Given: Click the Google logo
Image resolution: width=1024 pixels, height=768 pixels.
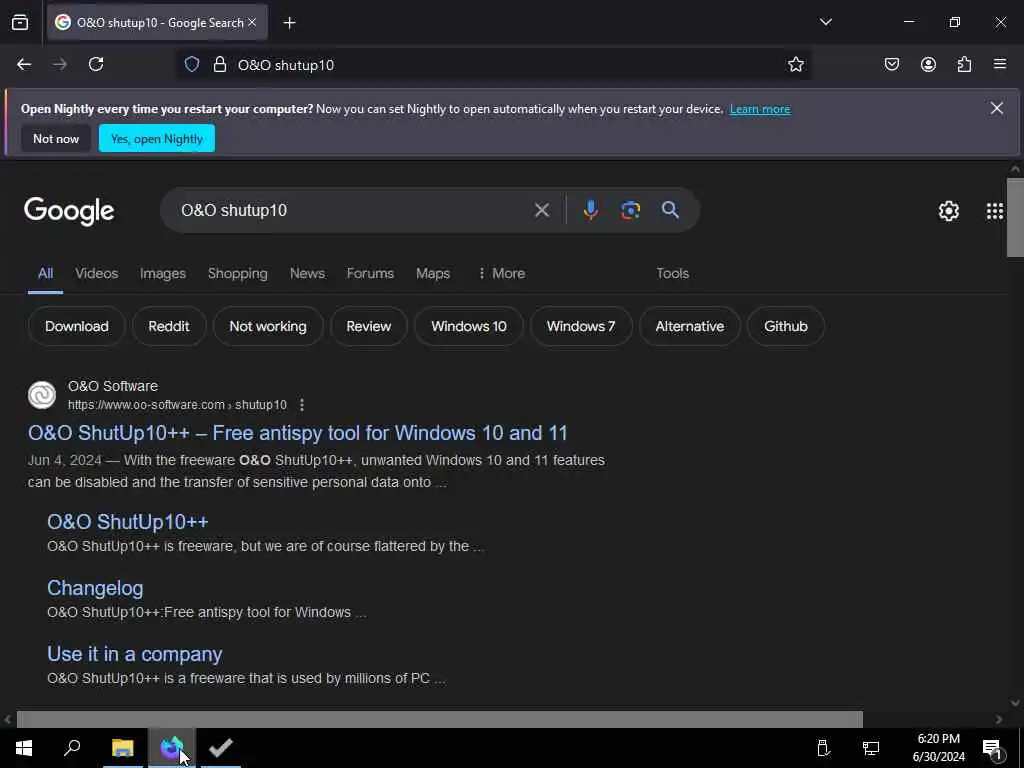Looking at the screenshot, I should click(69, 211).
